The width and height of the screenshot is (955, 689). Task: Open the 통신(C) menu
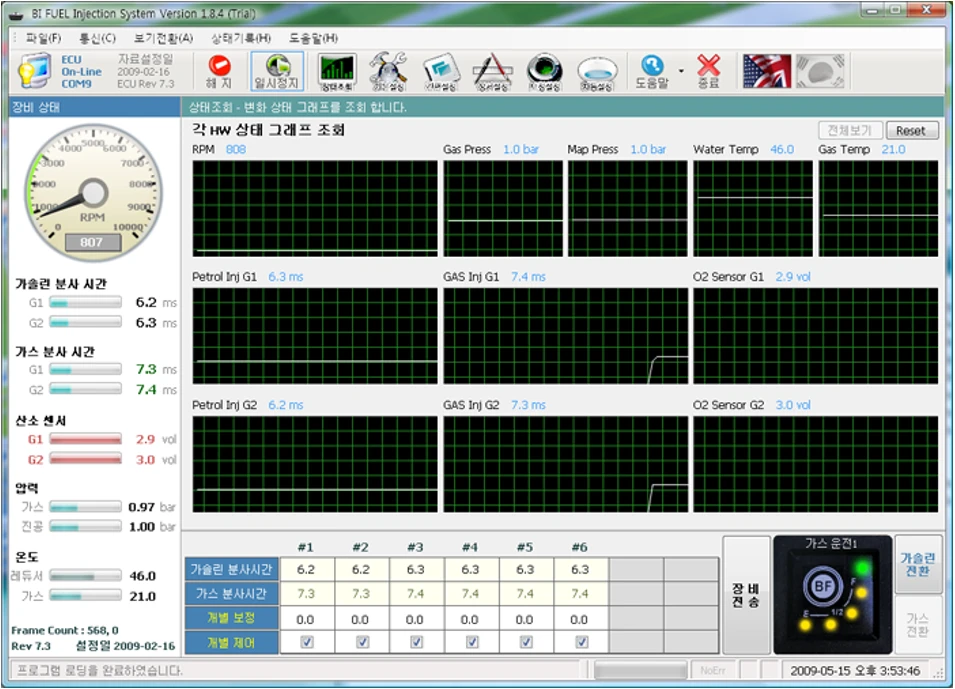coord(97,38)
